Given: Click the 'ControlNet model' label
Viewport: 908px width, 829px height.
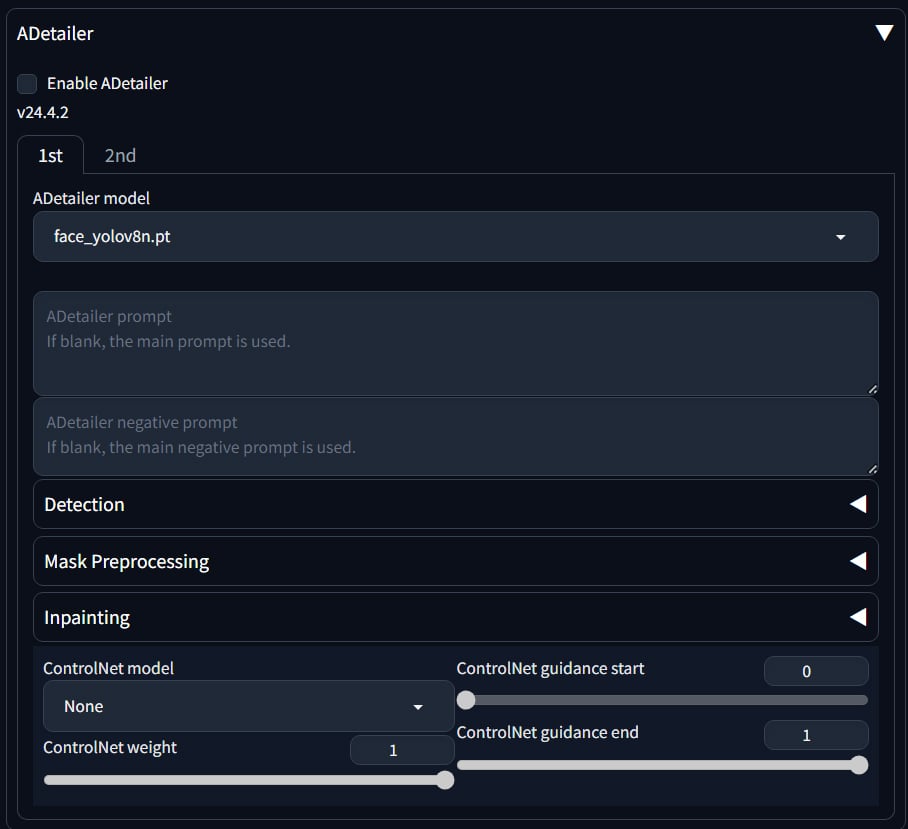Looking at the screenshot, I should coord(108,668).
